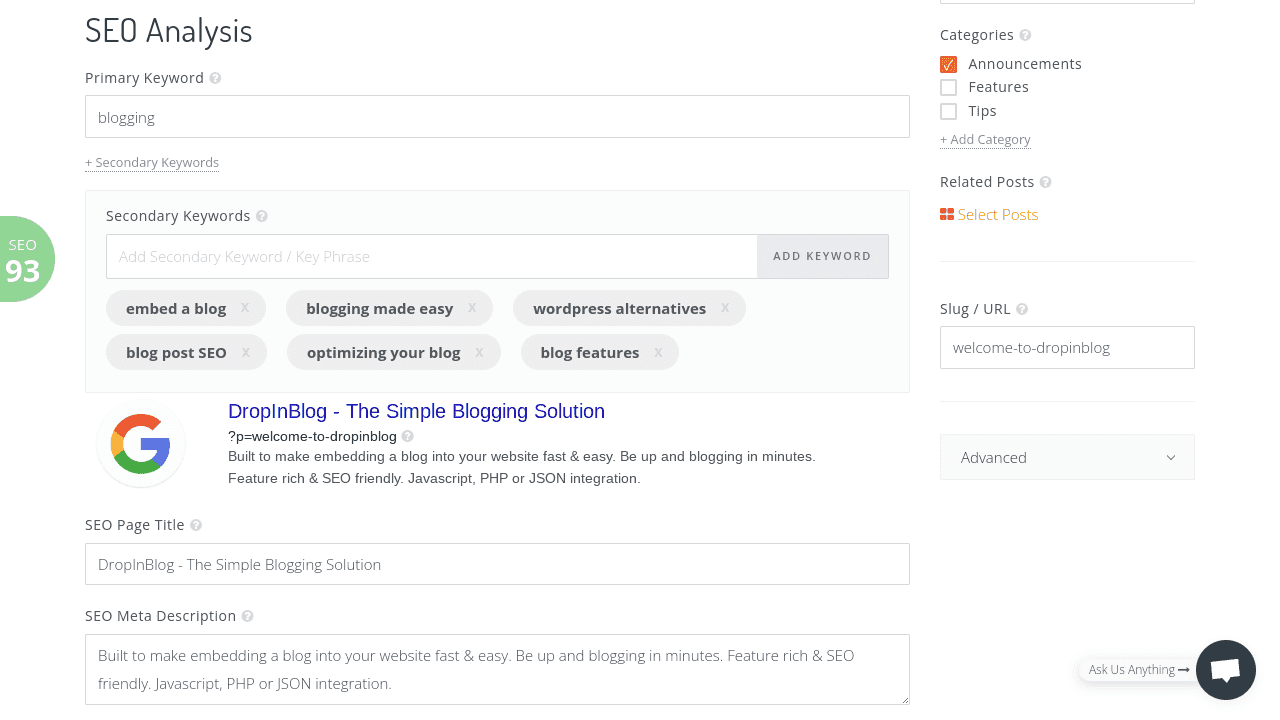This screenshot has width=1280, height=720.
Task: Uncheck the Announcements category
Action: [949, 64]
